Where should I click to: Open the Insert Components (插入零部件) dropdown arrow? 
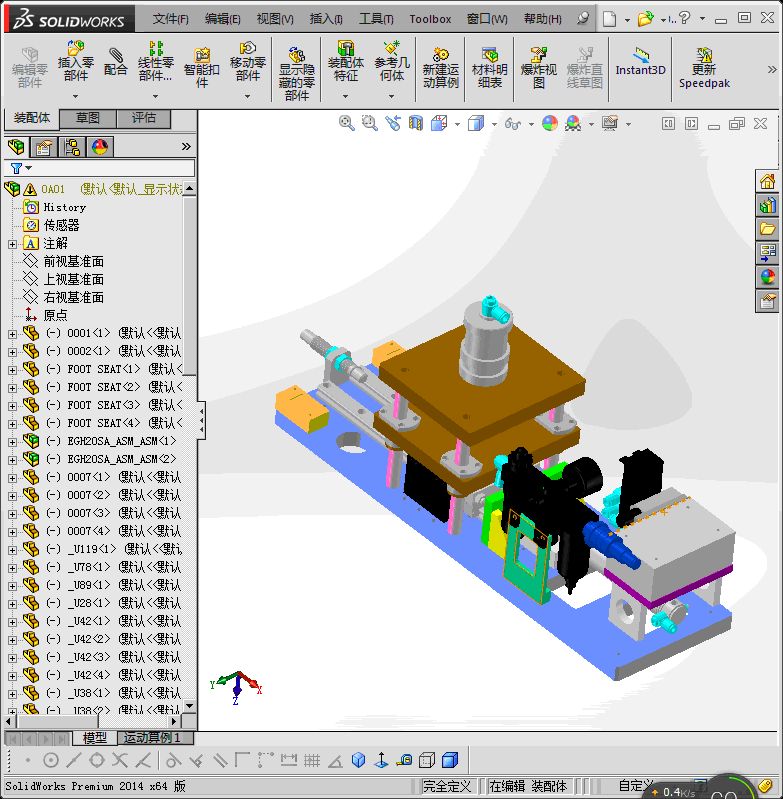[x=76, y=96]
